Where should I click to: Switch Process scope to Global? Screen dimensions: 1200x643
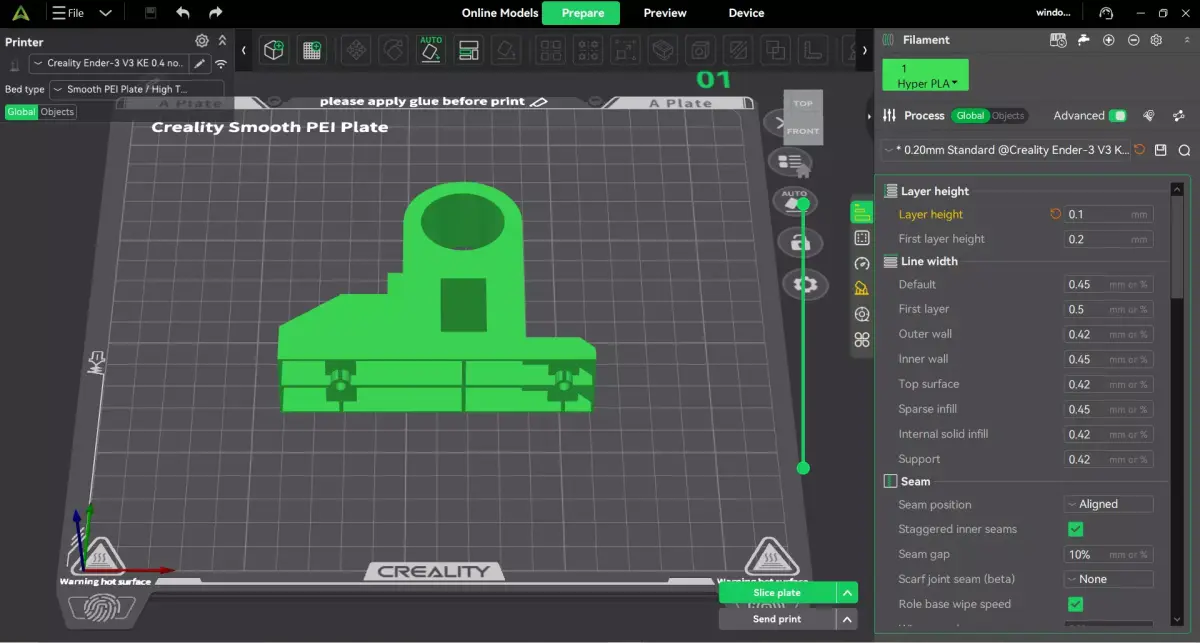click(x=970, y=116)
